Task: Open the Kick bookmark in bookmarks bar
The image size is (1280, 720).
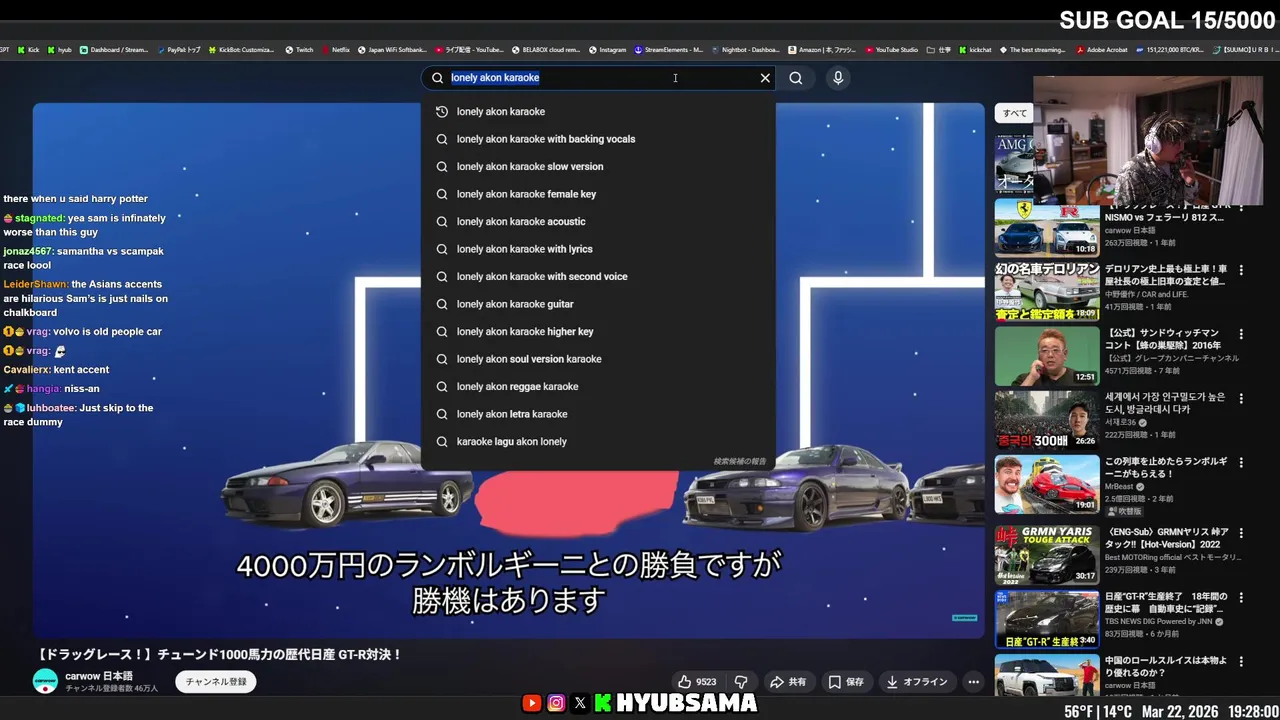Action: coord(28,50)
